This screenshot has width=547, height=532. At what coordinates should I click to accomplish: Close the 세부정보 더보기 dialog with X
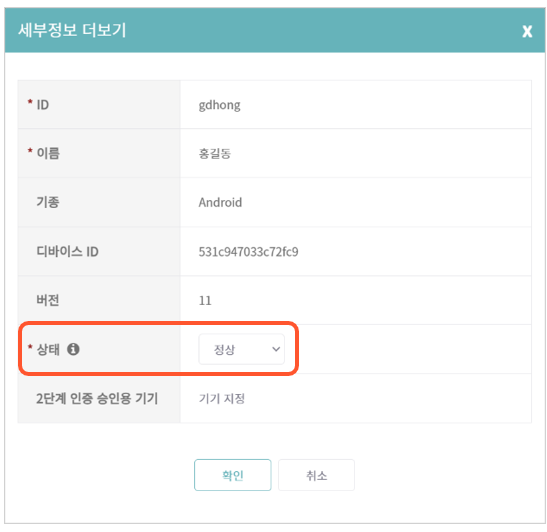527,31
